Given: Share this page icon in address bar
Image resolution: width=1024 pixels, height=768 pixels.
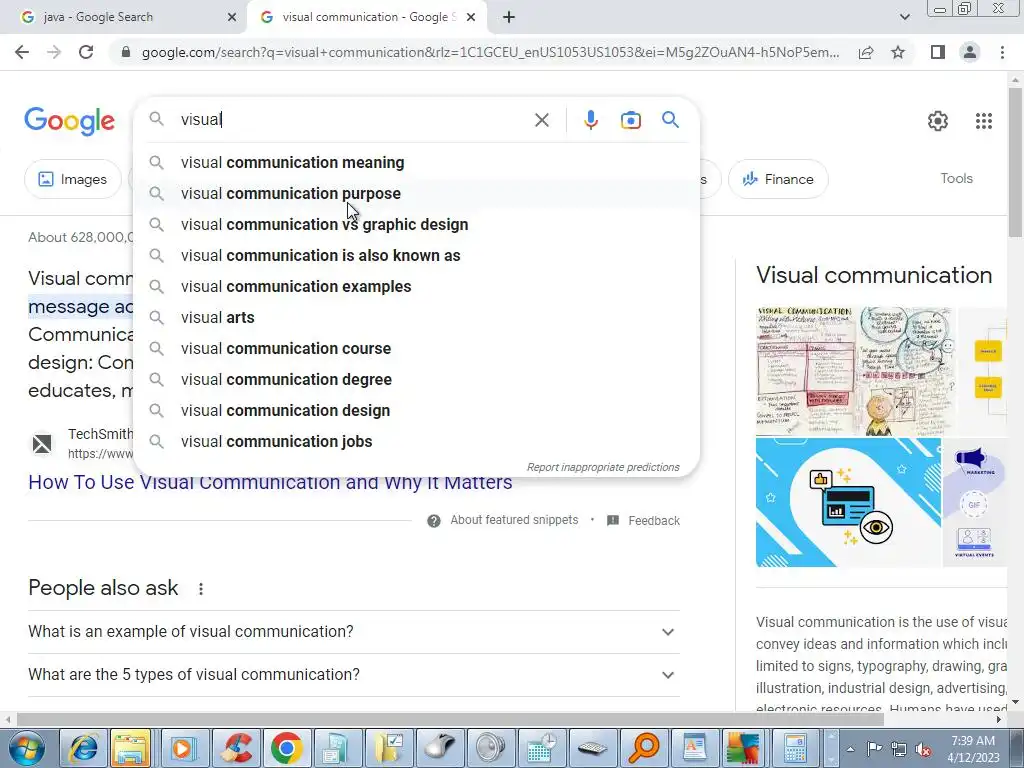Looking at the screenshot, I should pos(866,52).
